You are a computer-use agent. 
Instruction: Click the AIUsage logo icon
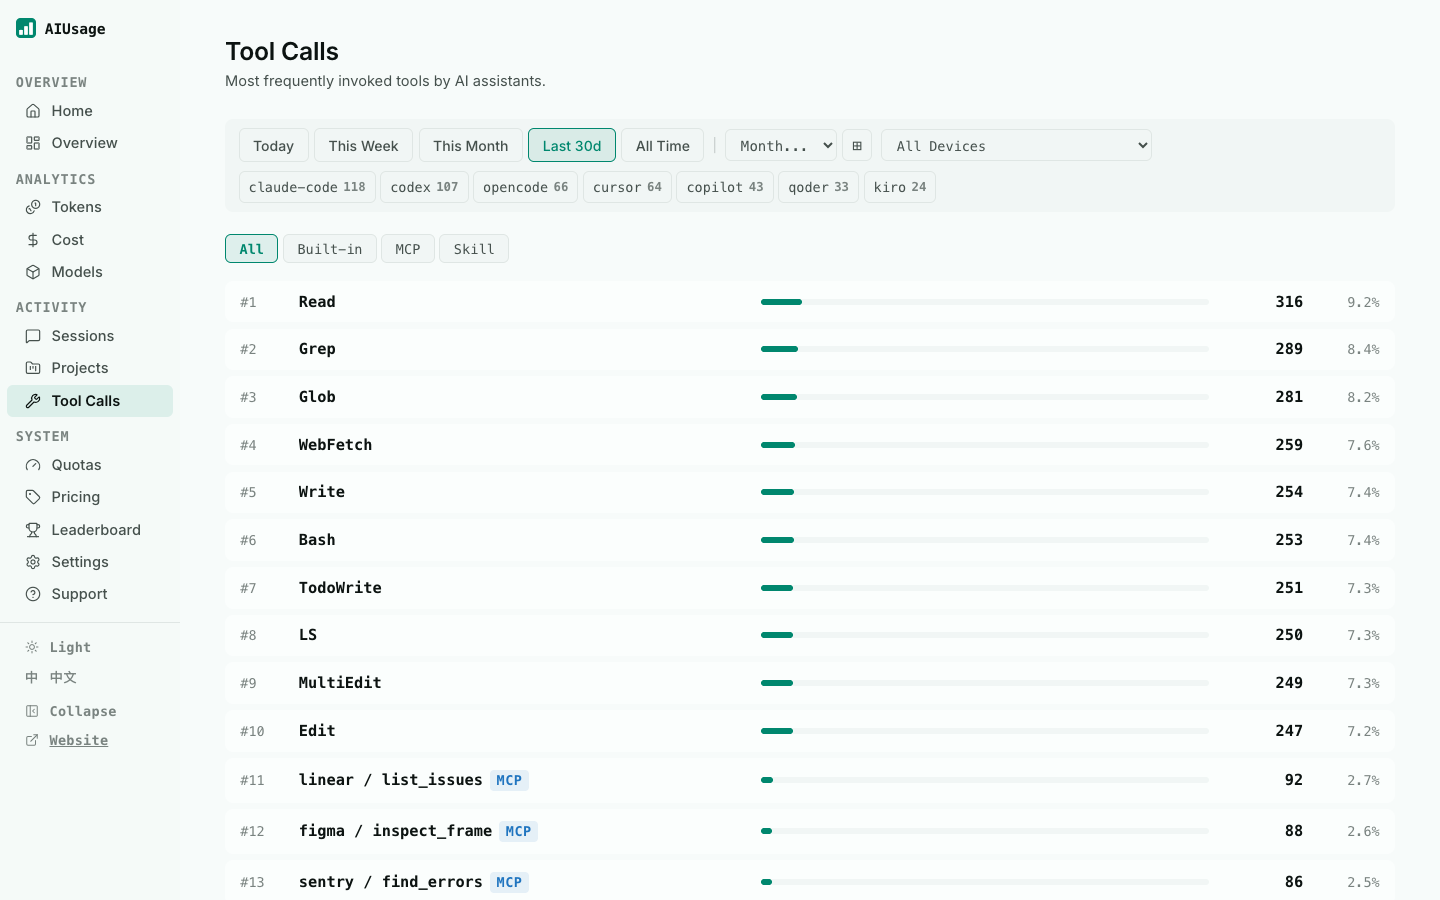(26, 28)
